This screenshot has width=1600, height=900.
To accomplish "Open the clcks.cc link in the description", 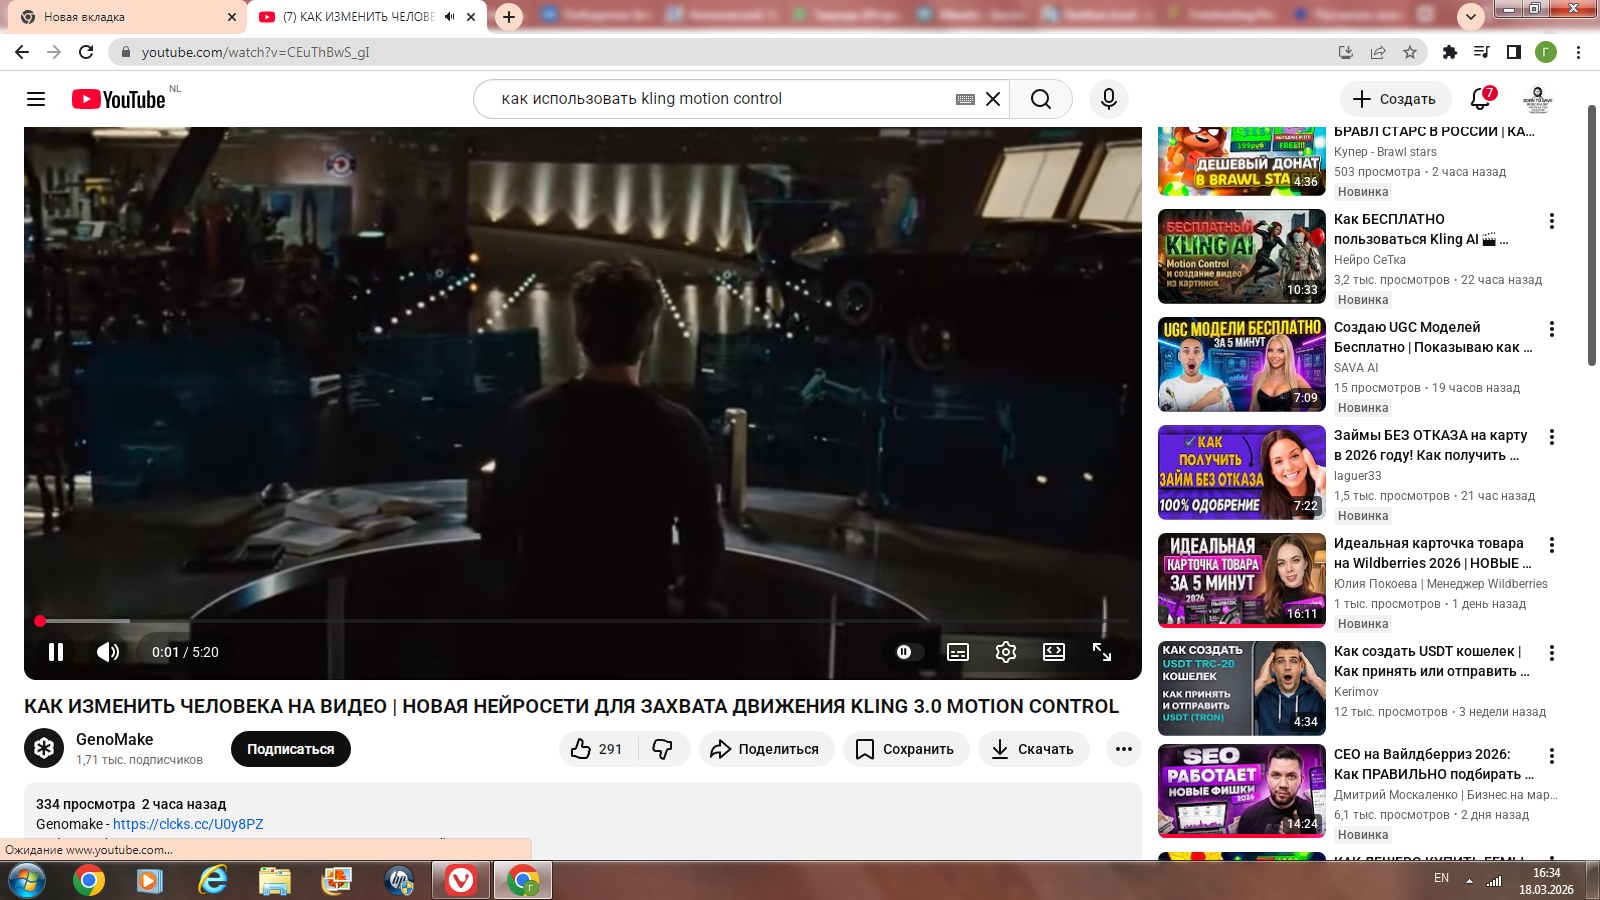I will tap(188, 824).
